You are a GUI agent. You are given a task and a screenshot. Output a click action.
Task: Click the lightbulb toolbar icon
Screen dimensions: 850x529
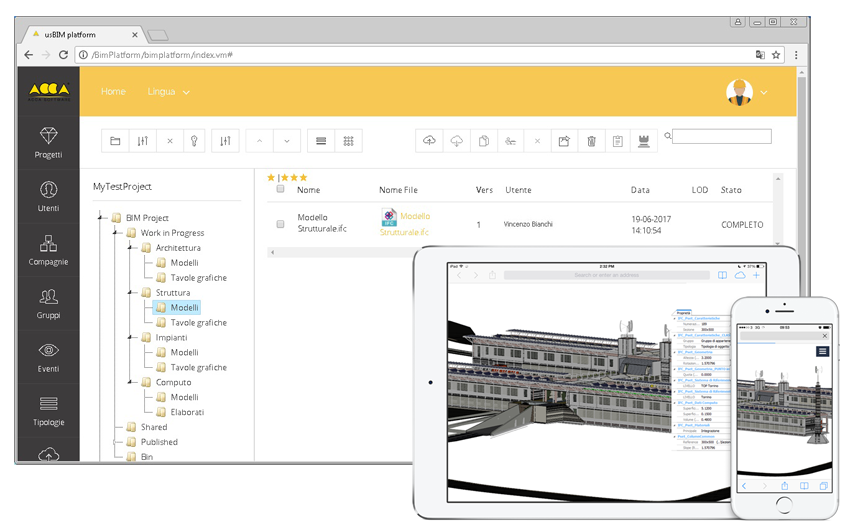(194, 141)
